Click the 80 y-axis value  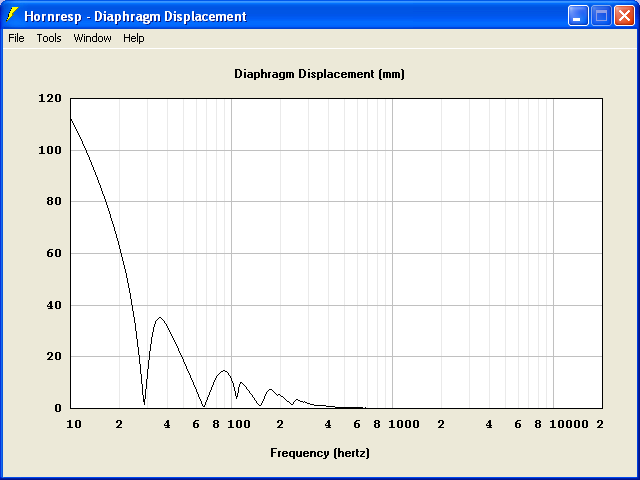(54, 201)
